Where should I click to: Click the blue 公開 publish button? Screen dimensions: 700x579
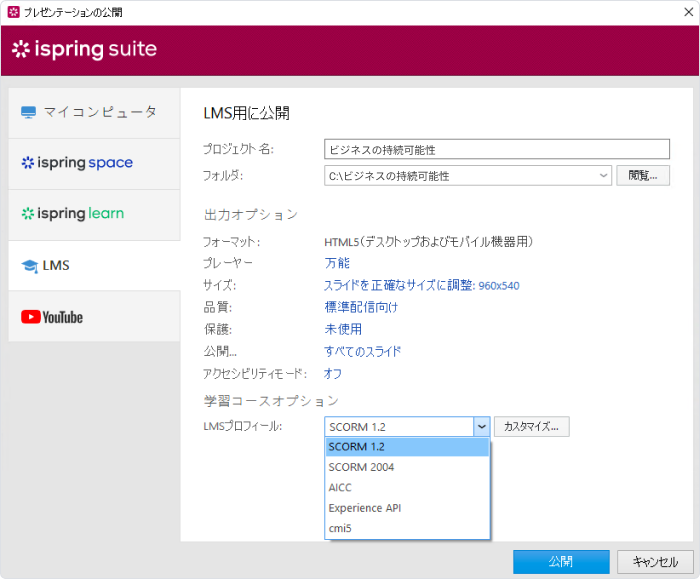click(561, 562)
